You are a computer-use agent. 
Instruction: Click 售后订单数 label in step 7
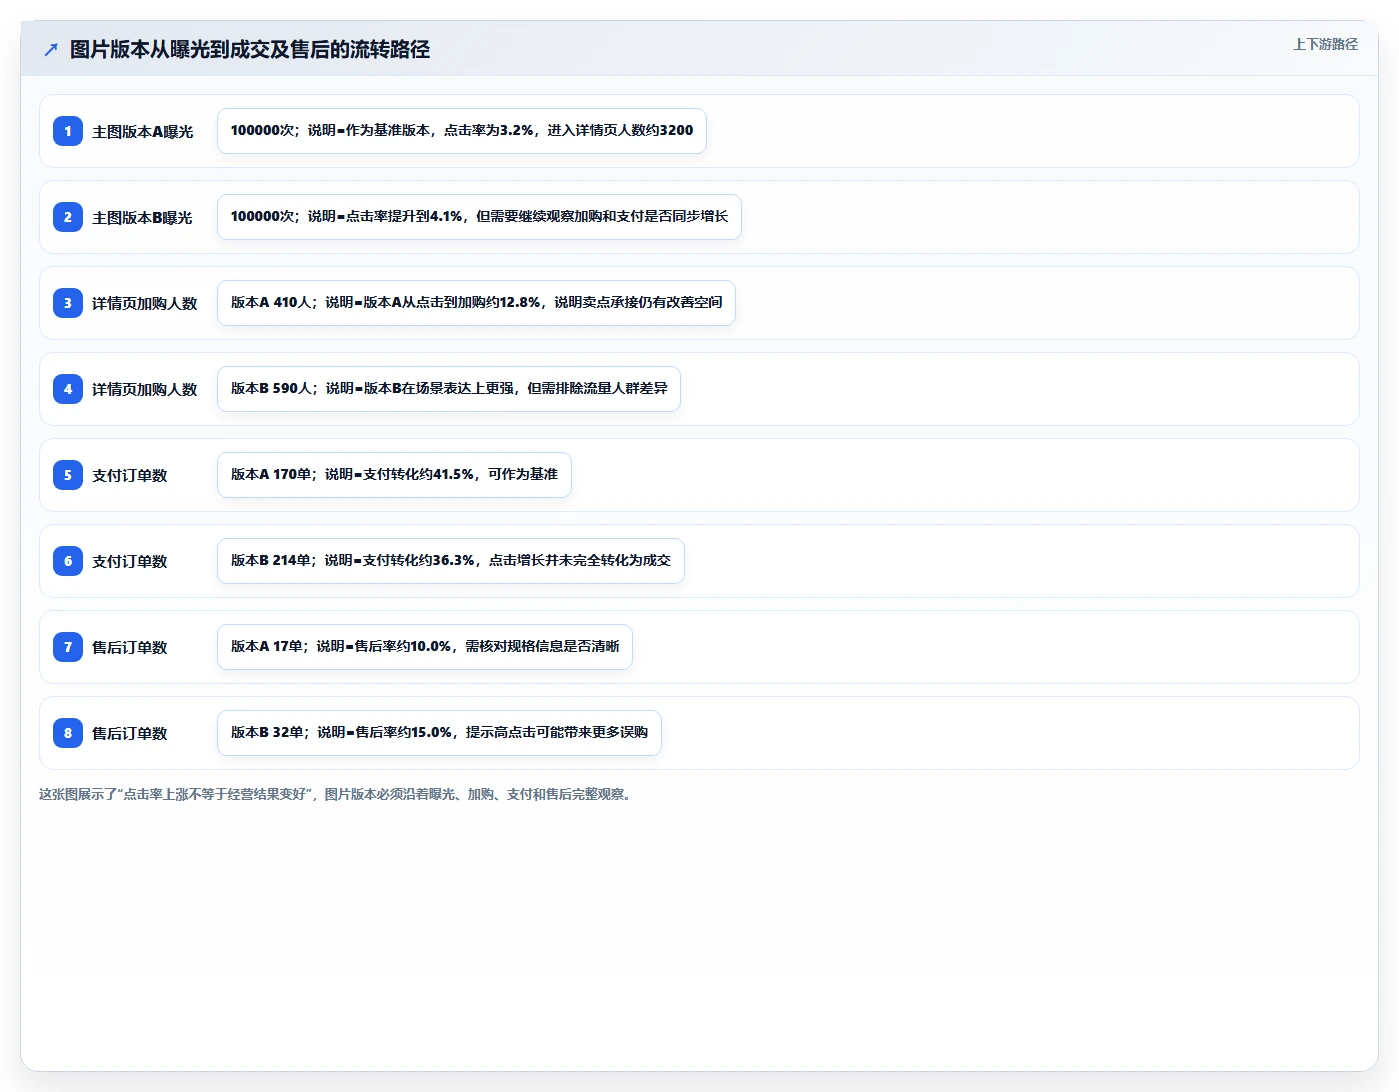coord(130,648)
